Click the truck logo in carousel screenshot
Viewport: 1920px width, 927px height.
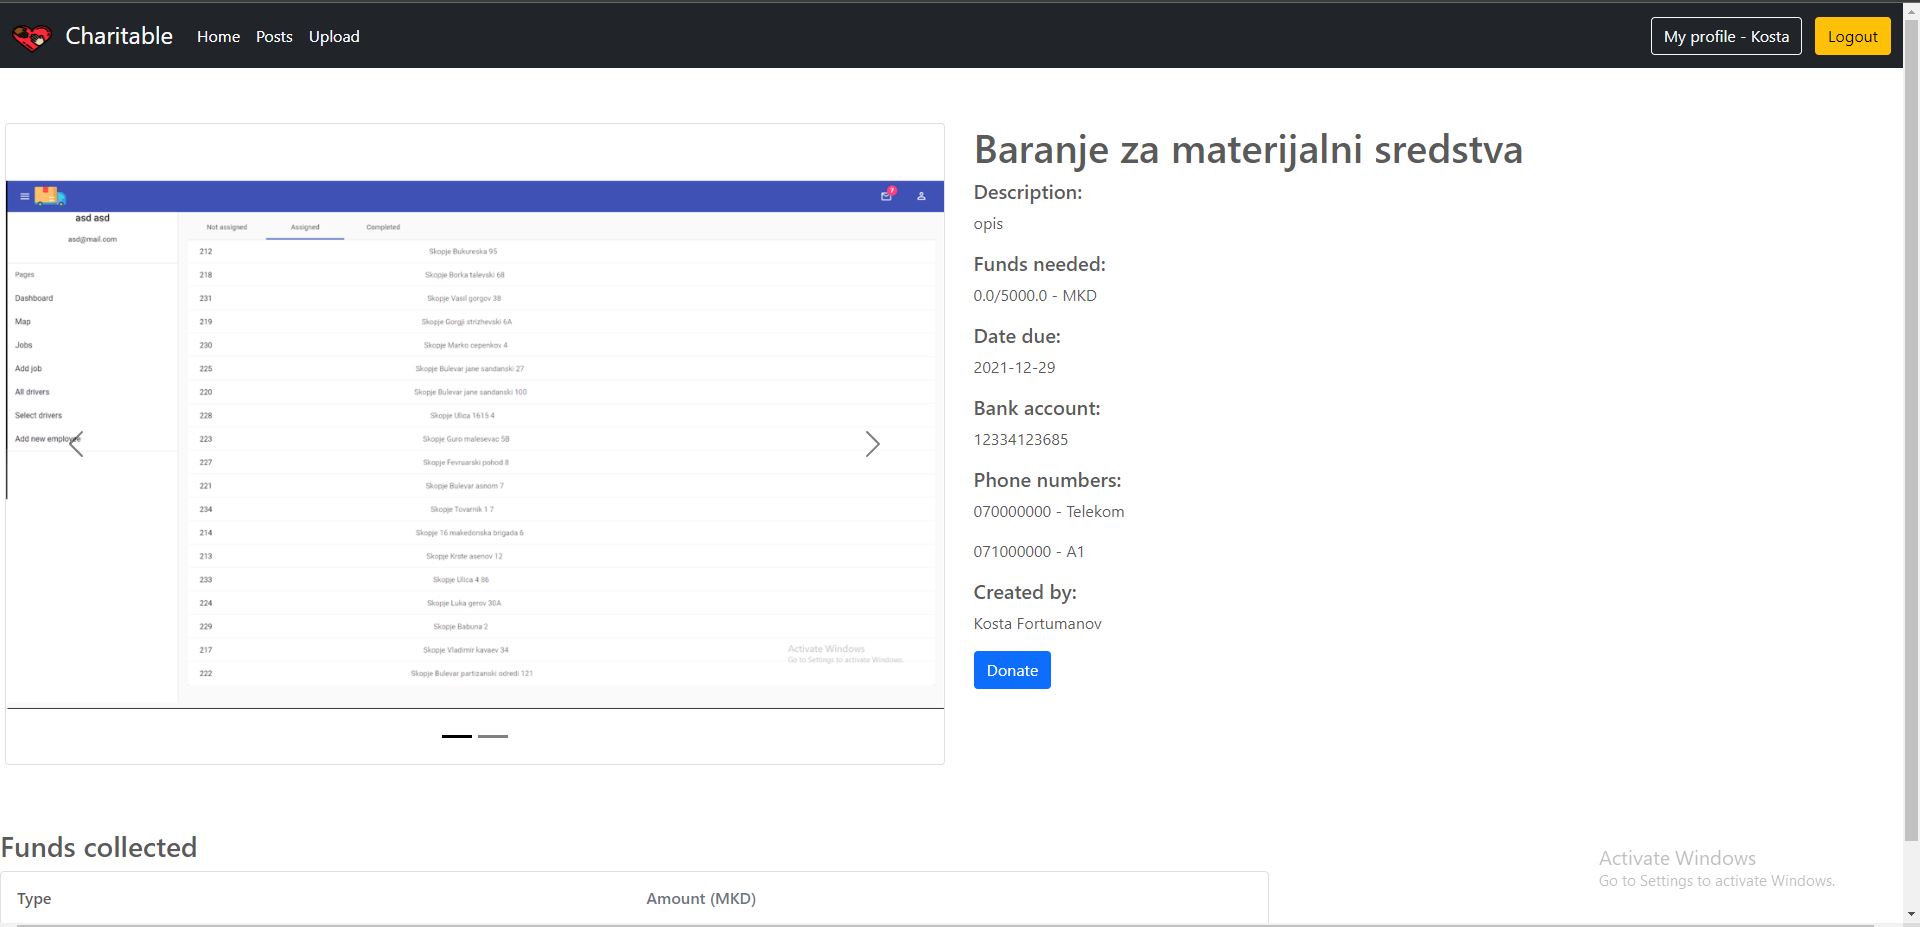tap(49, 196)
